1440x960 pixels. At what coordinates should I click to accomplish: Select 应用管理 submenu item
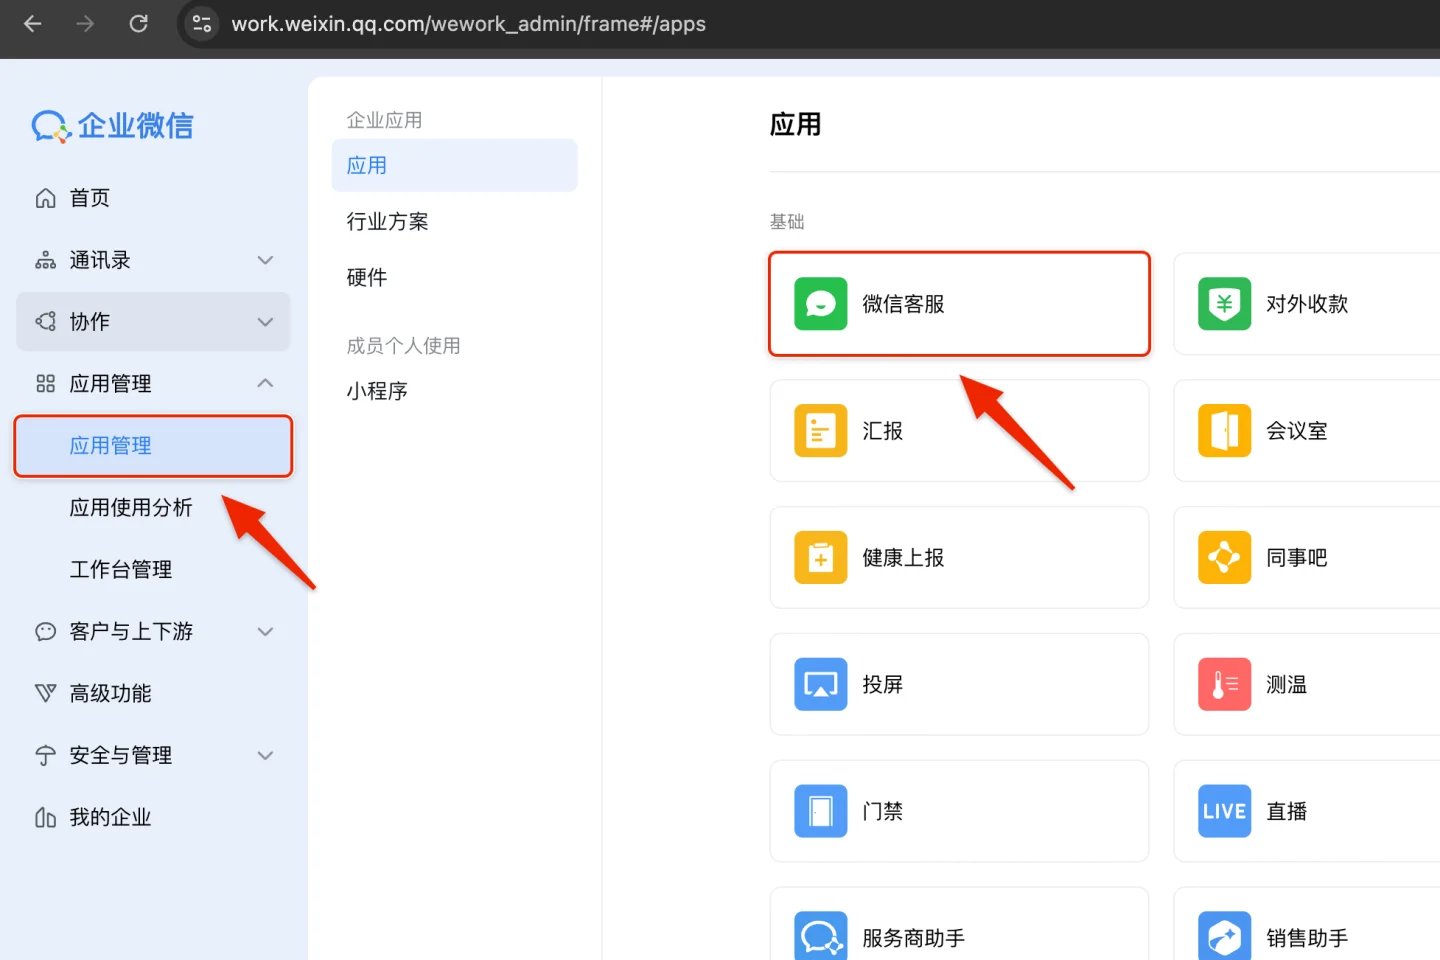pyautogui.click(x=153, y=446)
